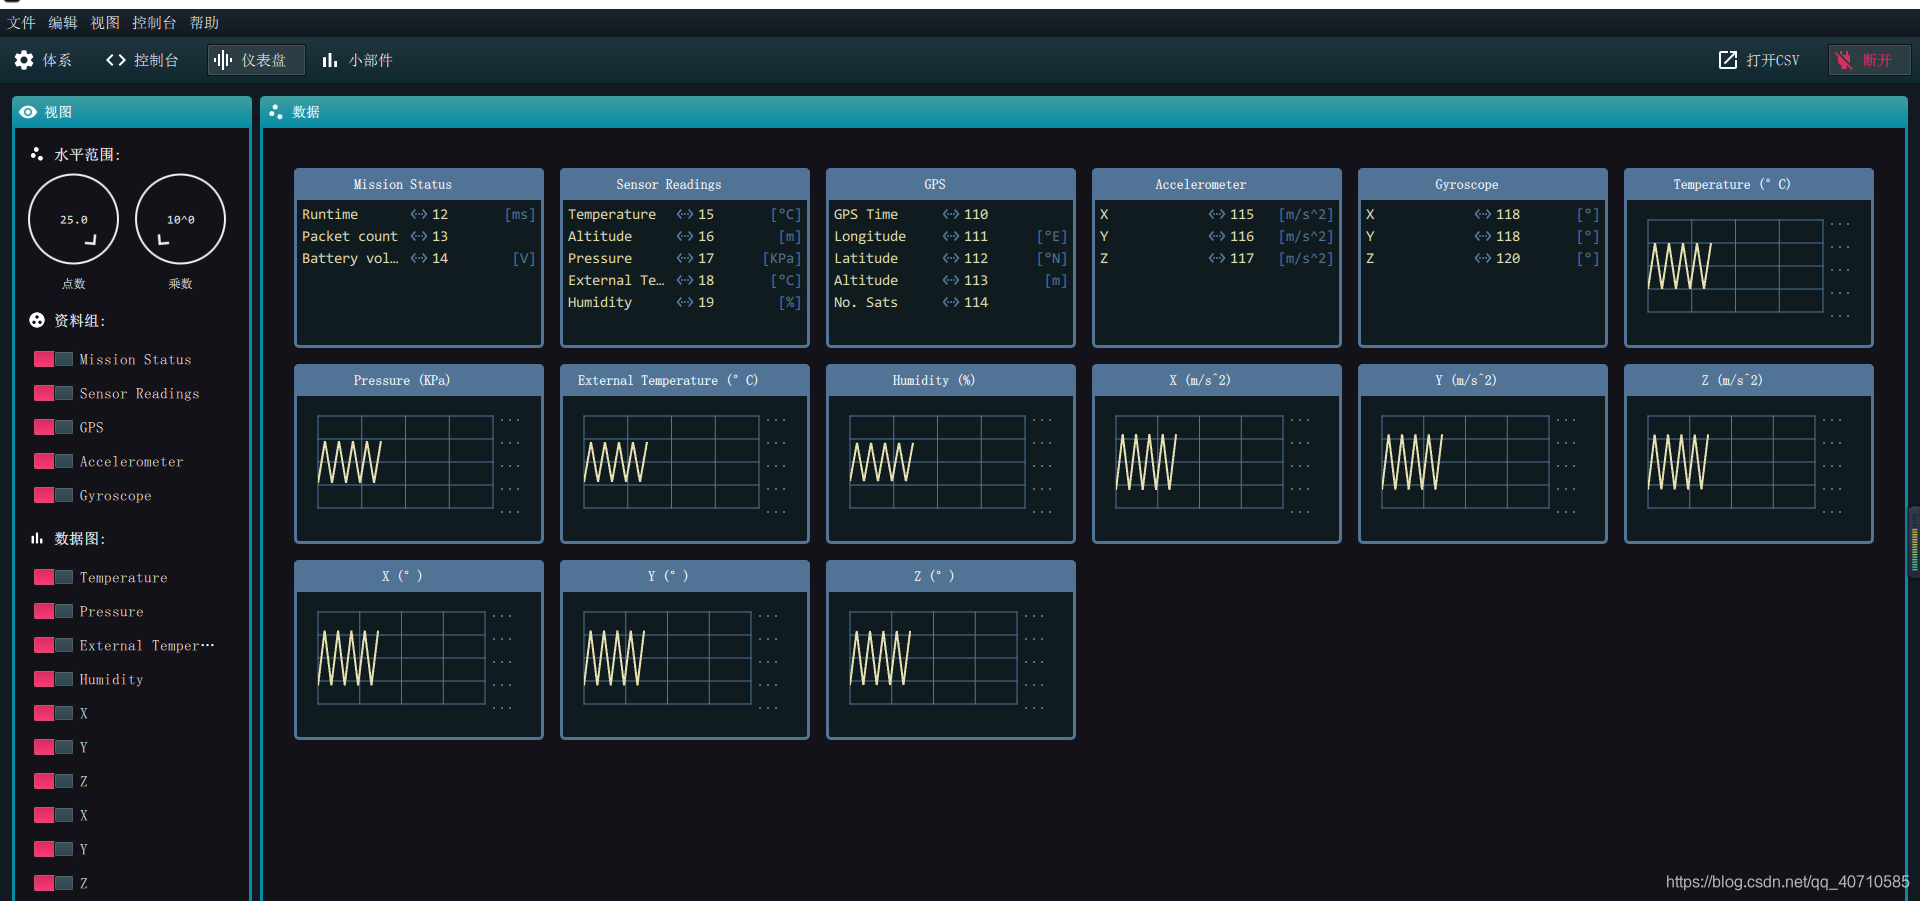
Task: Toggle the Temperature plot switch
Action: point(53,577)
